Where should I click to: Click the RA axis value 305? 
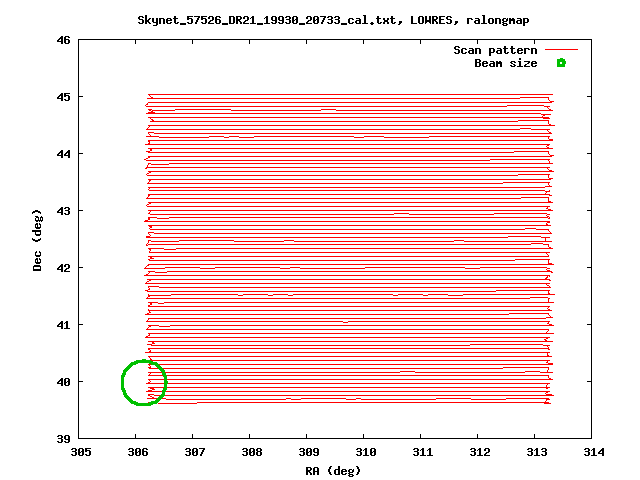point(81,452)
